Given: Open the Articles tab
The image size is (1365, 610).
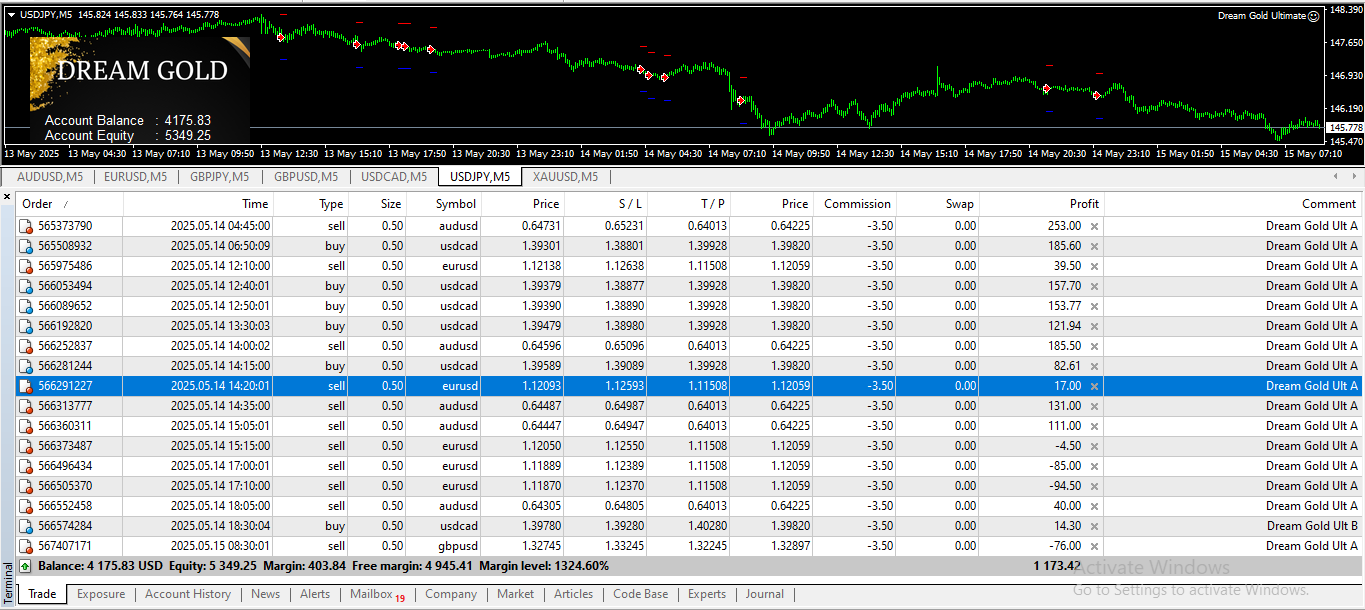Looking at the screenshot, I should pyautogui.click(x=573, y=594).
